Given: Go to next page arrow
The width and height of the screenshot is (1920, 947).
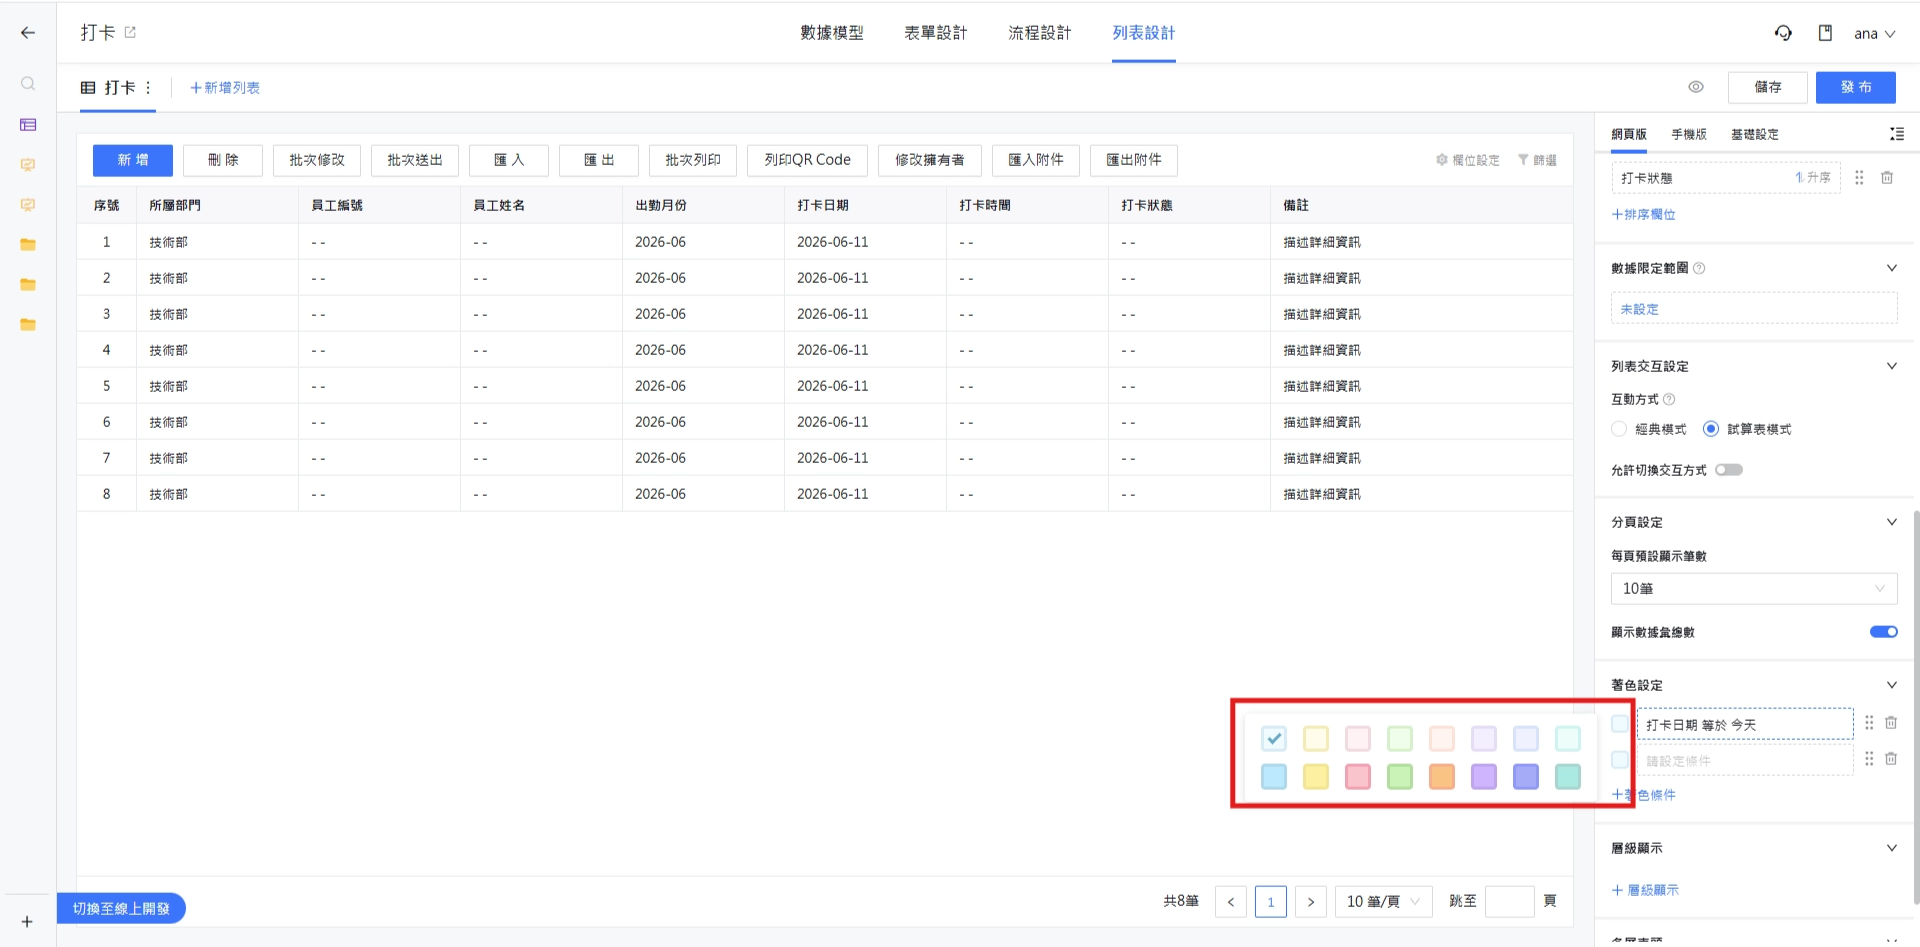Looking at the screenshot, I should (x=1311, y=902).
